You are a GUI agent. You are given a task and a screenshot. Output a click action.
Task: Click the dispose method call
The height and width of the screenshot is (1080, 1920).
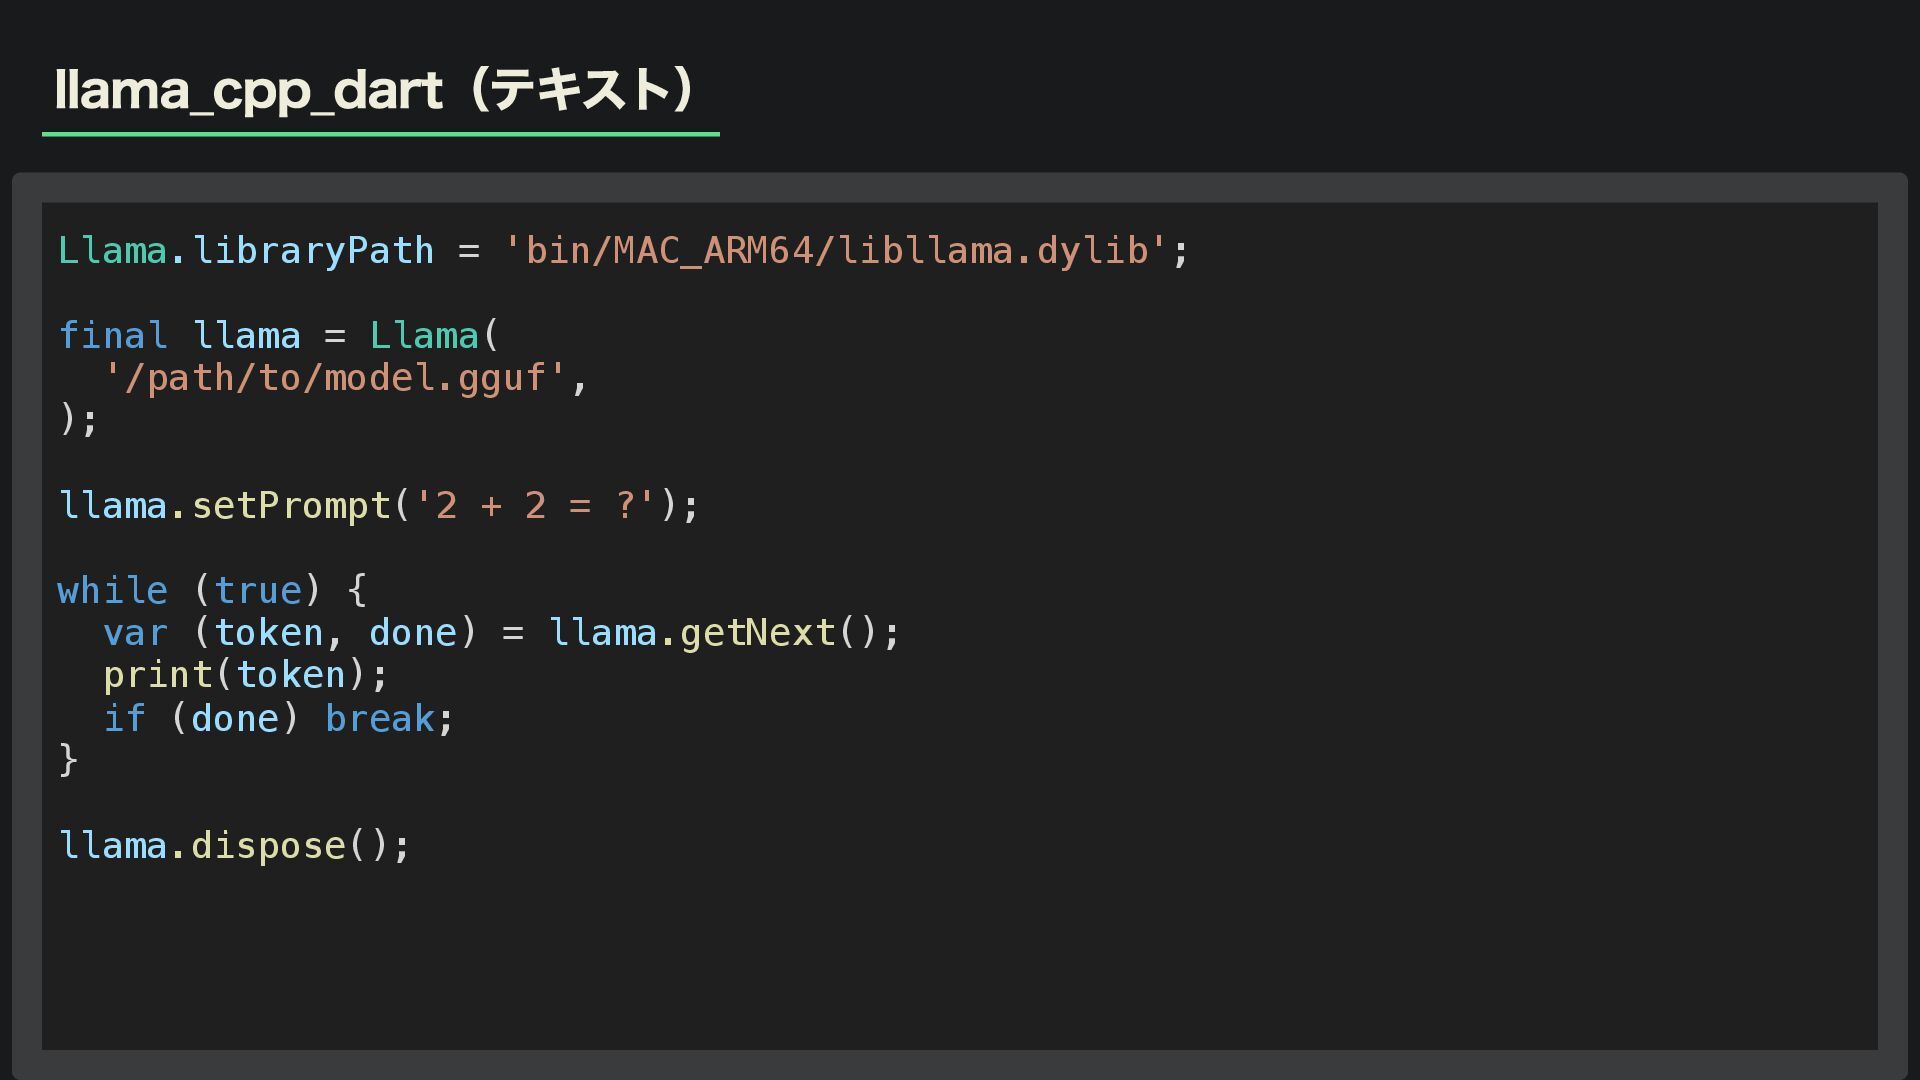[x=268, y=846]
